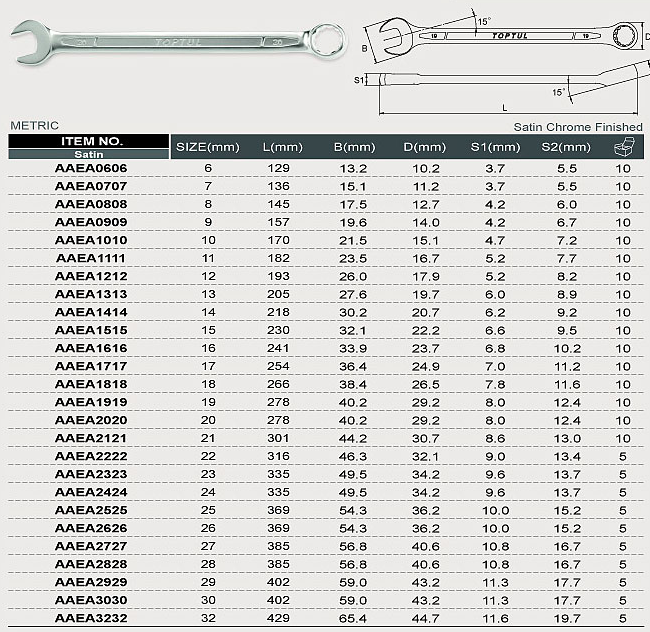The height and width of the screenshot is (632, 650).
Task: Select item number AAEA1212
Action: 91,276
